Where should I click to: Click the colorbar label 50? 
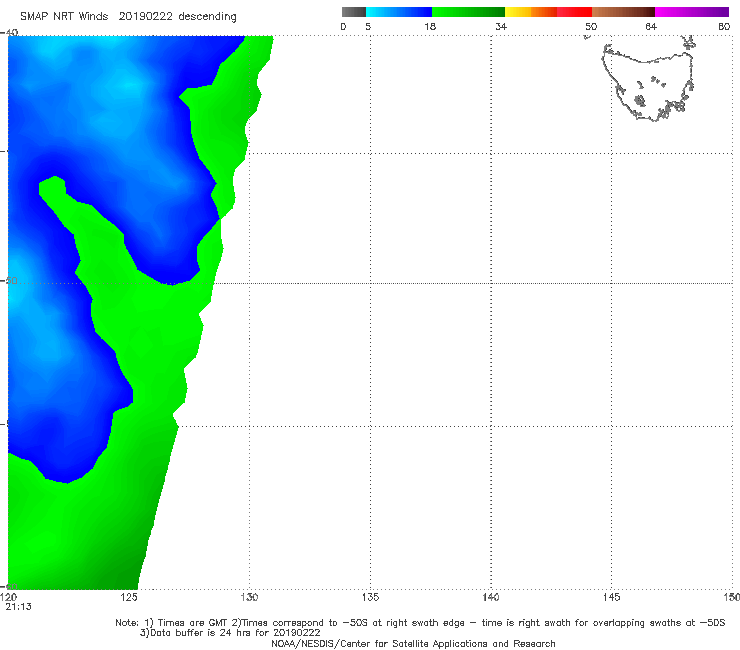point(591,26)
